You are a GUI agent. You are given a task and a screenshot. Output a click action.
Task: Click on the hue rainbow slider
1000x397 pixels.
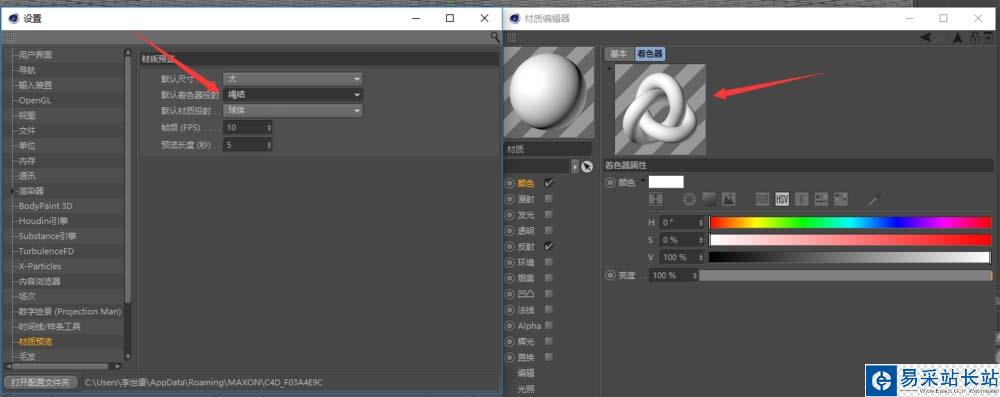point(850,223)
